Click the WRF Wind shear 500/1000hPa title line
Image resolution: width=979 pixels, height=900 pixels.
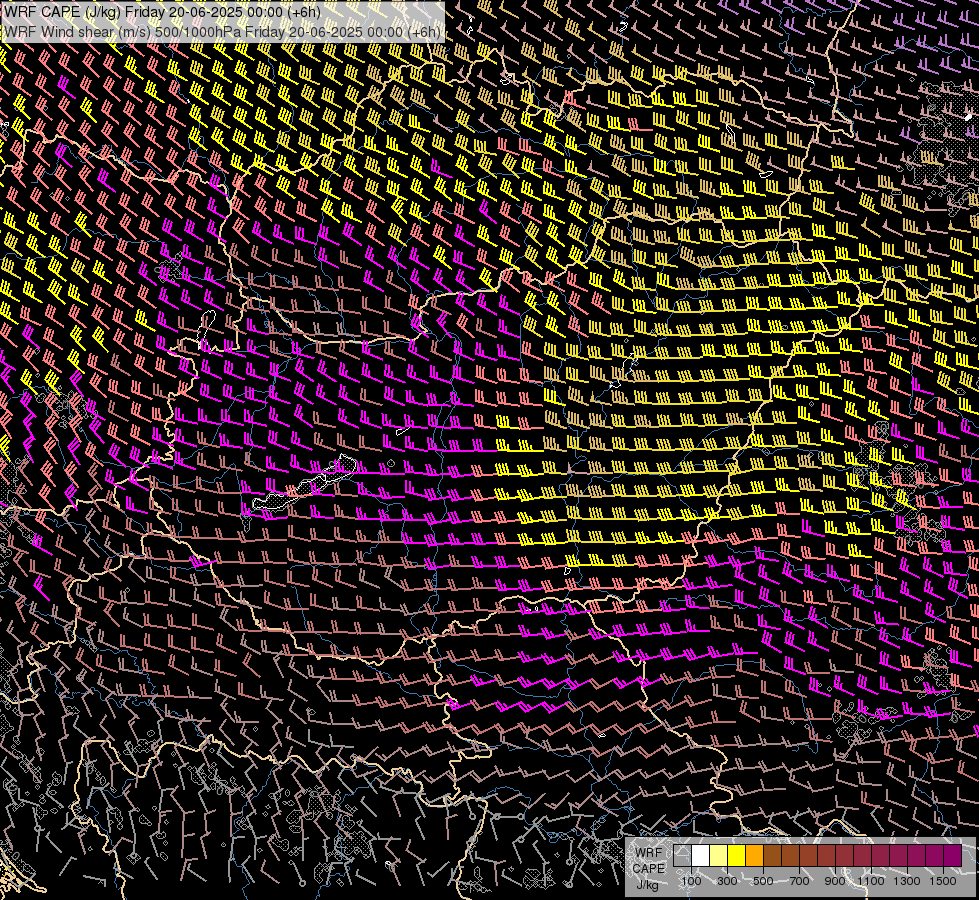coord(222,32)
